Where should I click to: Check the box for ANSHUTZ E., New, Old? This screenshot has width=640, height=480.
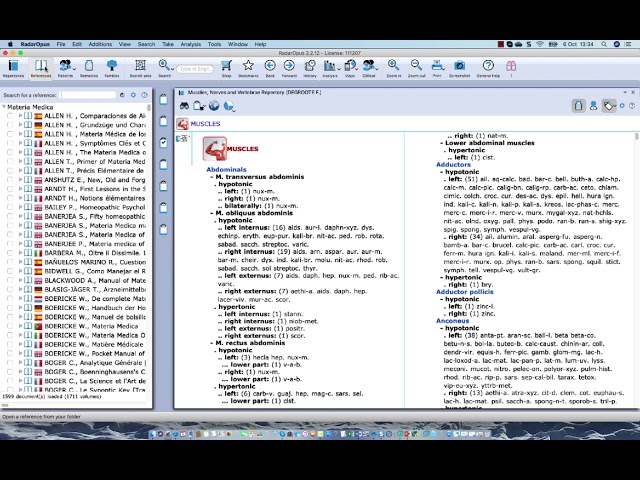pyautogui.click(x=10, y=180)
